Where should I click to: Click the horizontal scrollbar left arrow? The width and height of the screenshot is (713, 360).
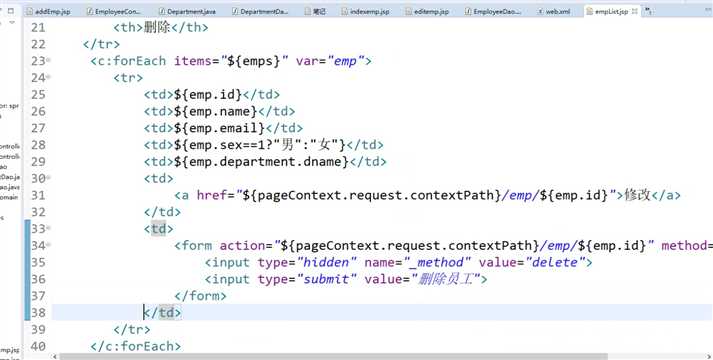pos(55,357)
